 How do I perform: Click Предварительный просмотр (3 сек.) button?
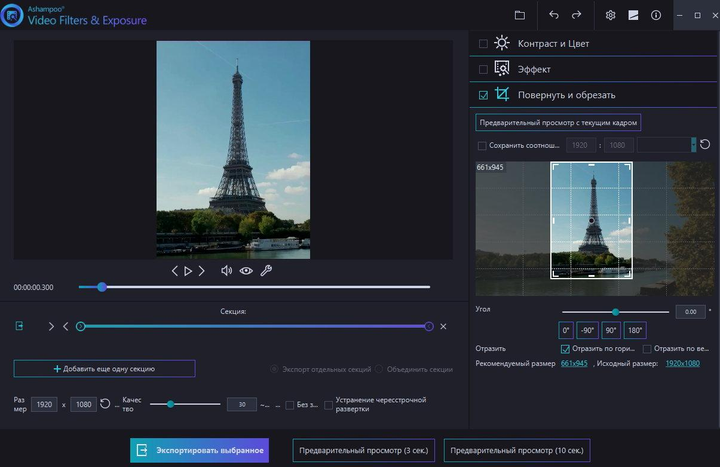pyautogui.click(x=364, y=450)
